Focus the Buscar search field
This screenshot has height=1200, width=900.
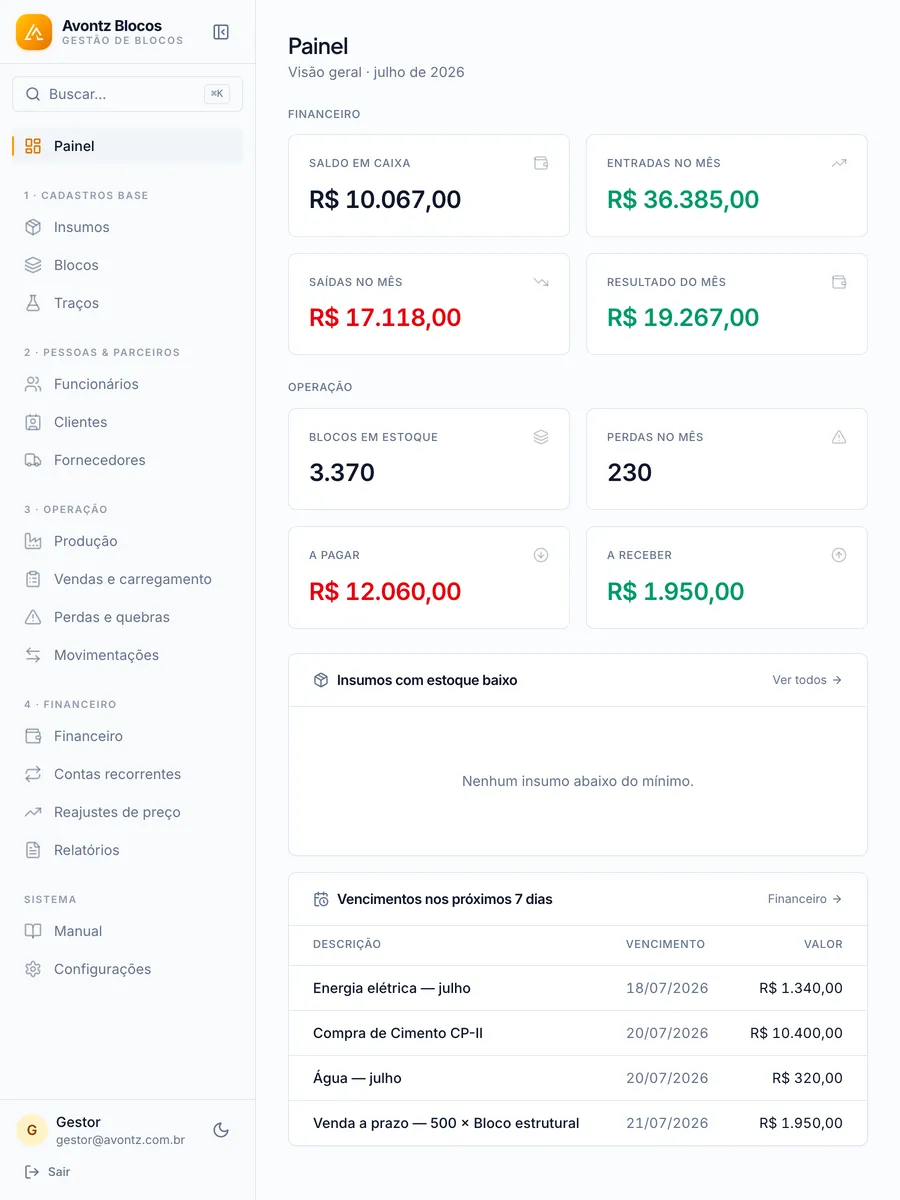click(x=127, y=94)
